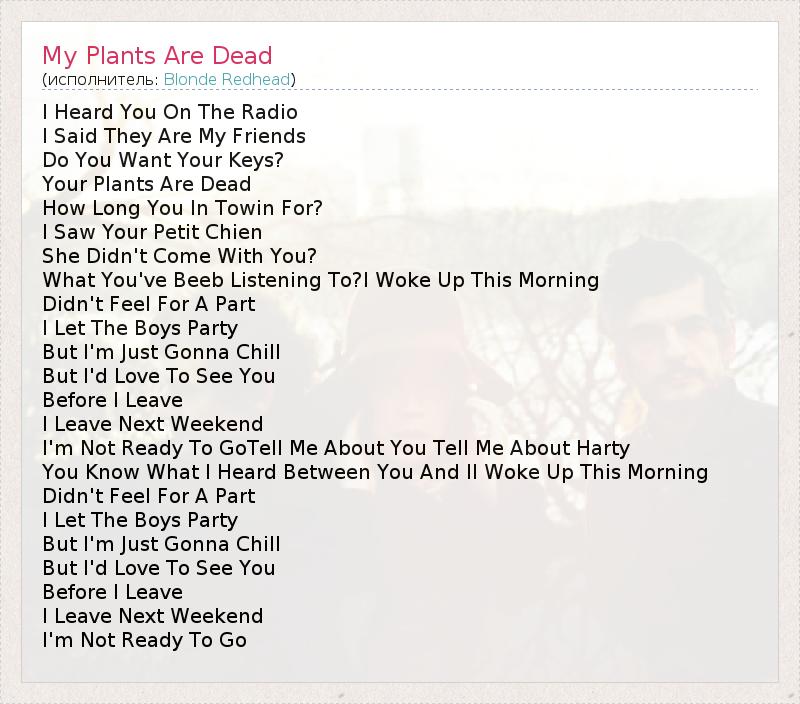Click the line How Long You In Towin For?
This screenshot has width=800, height=704.
[x=183, y=208]
